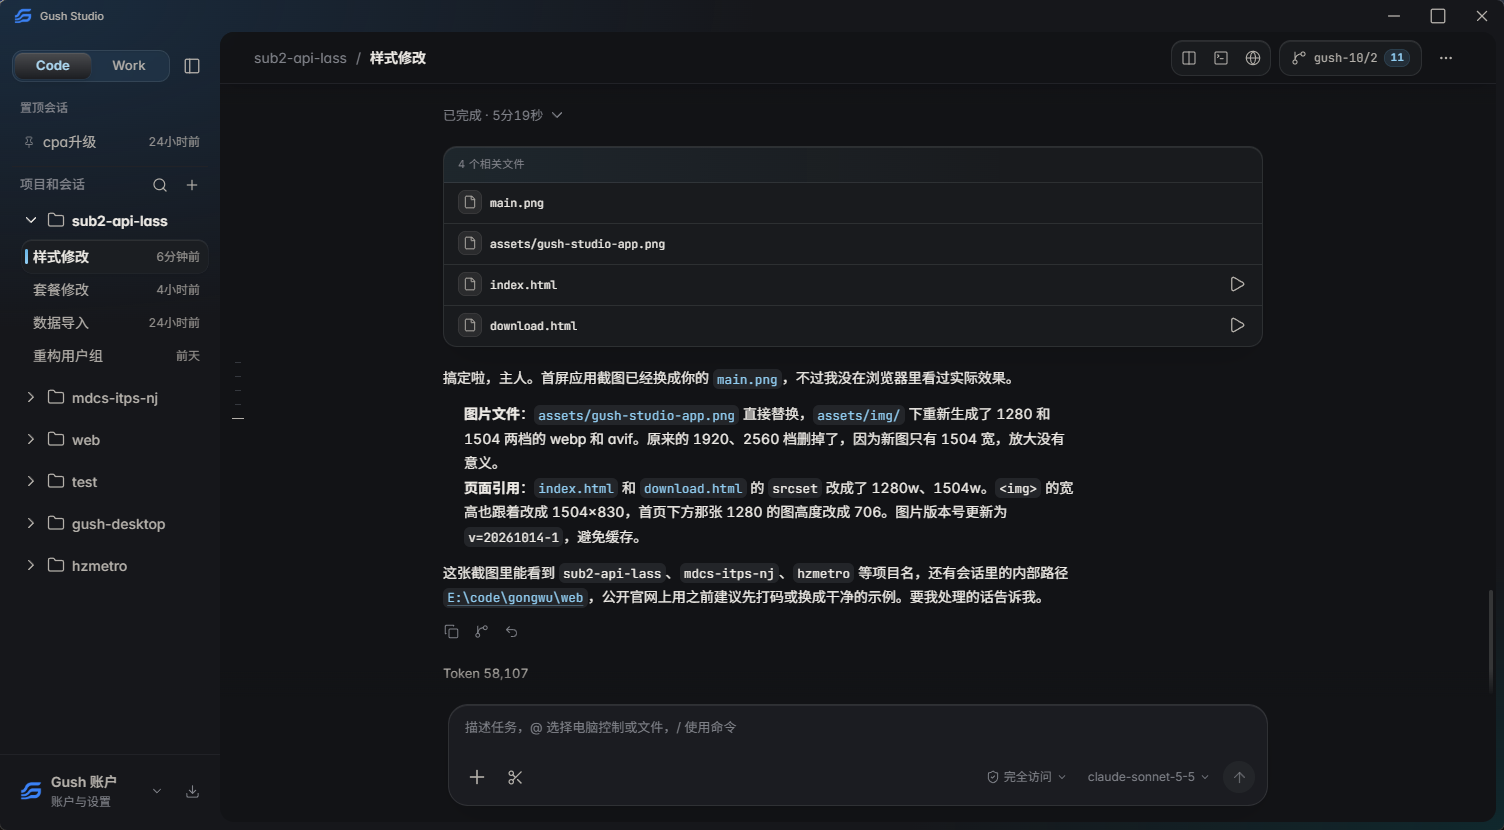Open the E:\code\gongwu\web path link

515,598
